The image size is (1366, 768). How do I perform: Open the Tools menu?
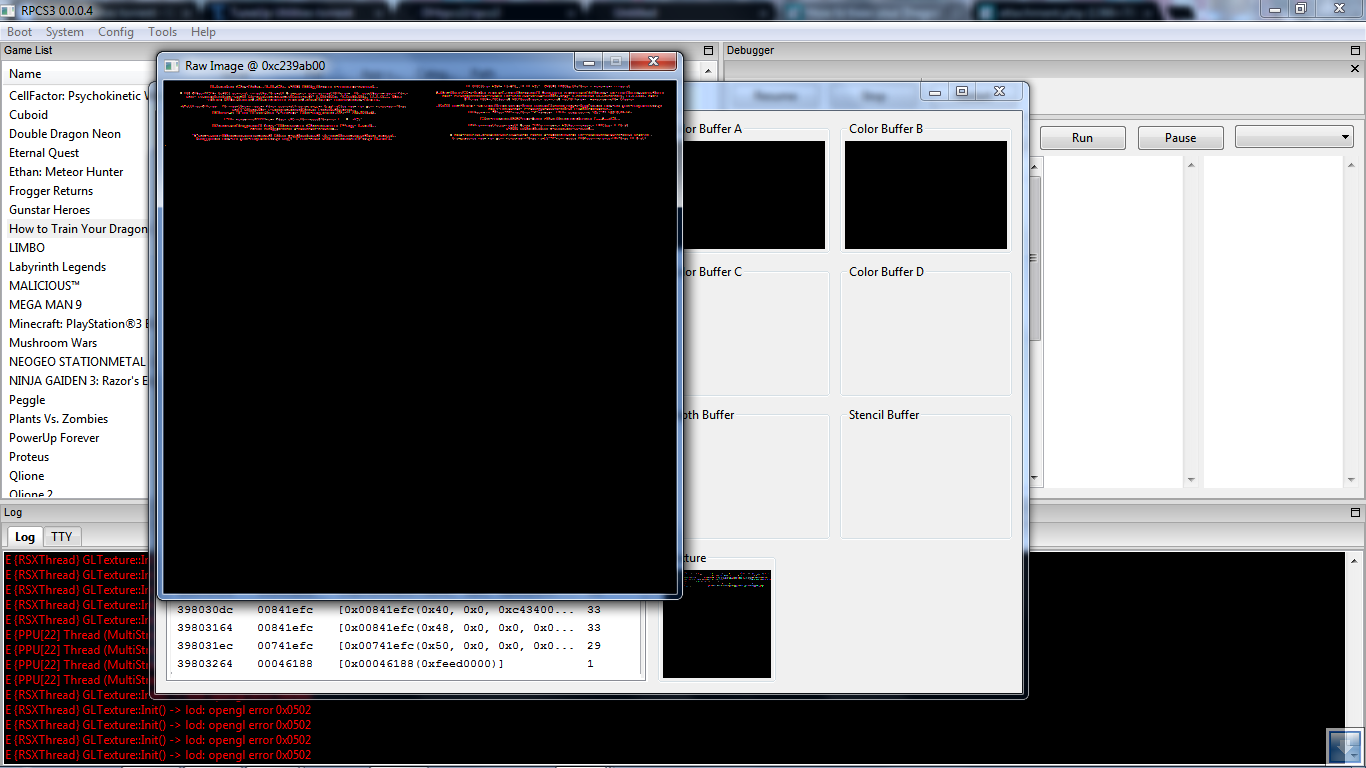[162, 32]
